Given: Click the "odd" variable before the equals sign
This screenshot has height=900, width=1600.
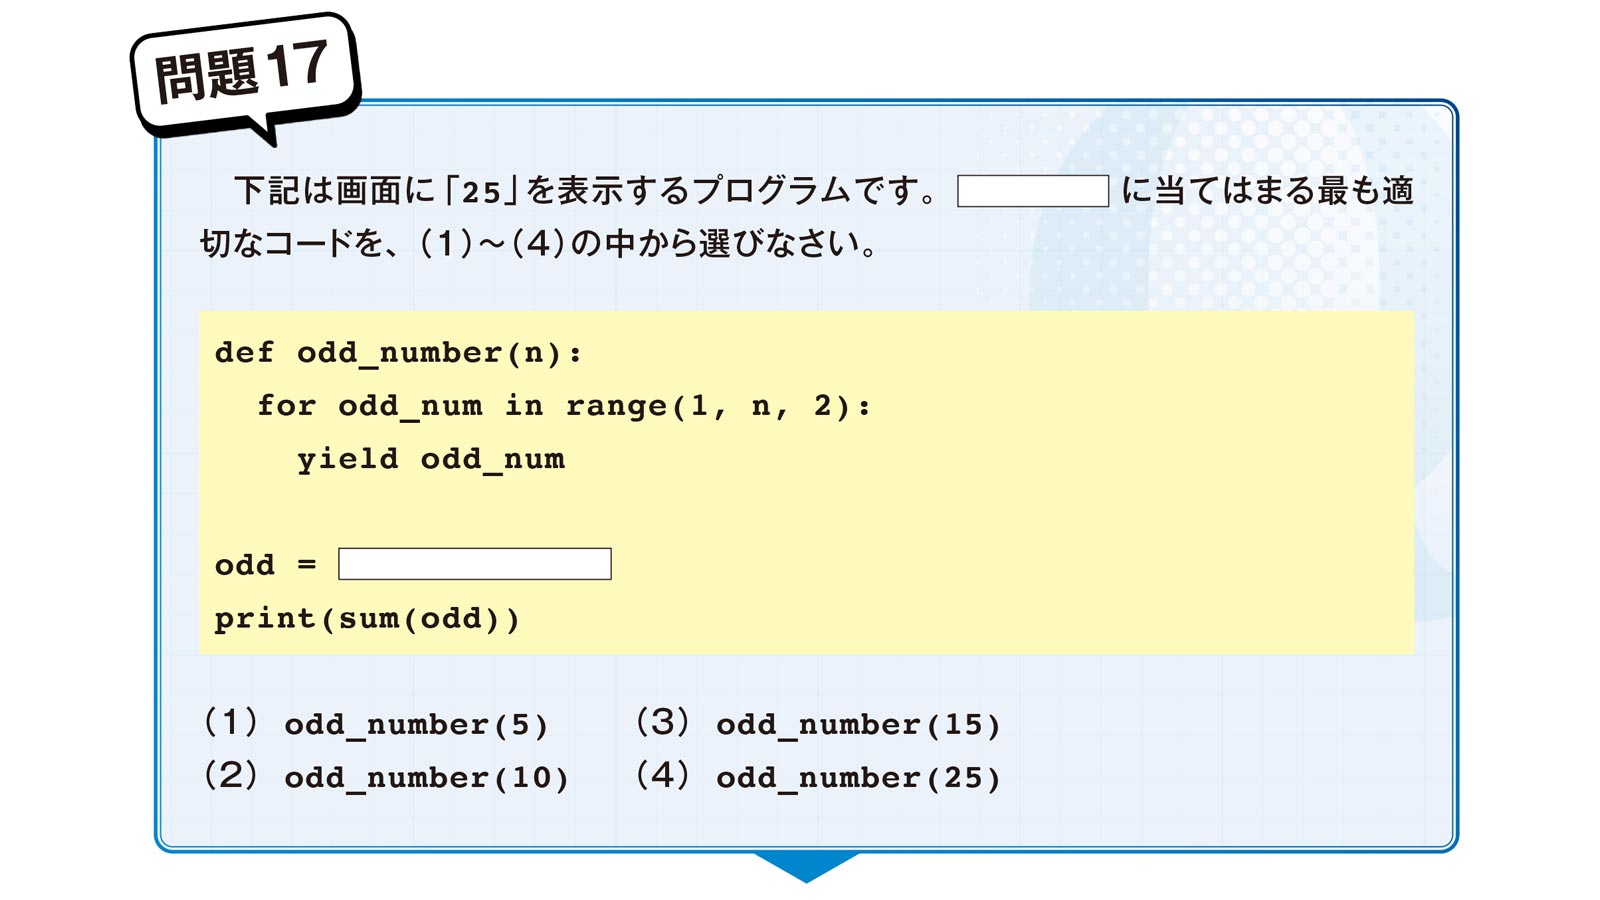Looking at the screenshot, I should click(x=244, y=565).
